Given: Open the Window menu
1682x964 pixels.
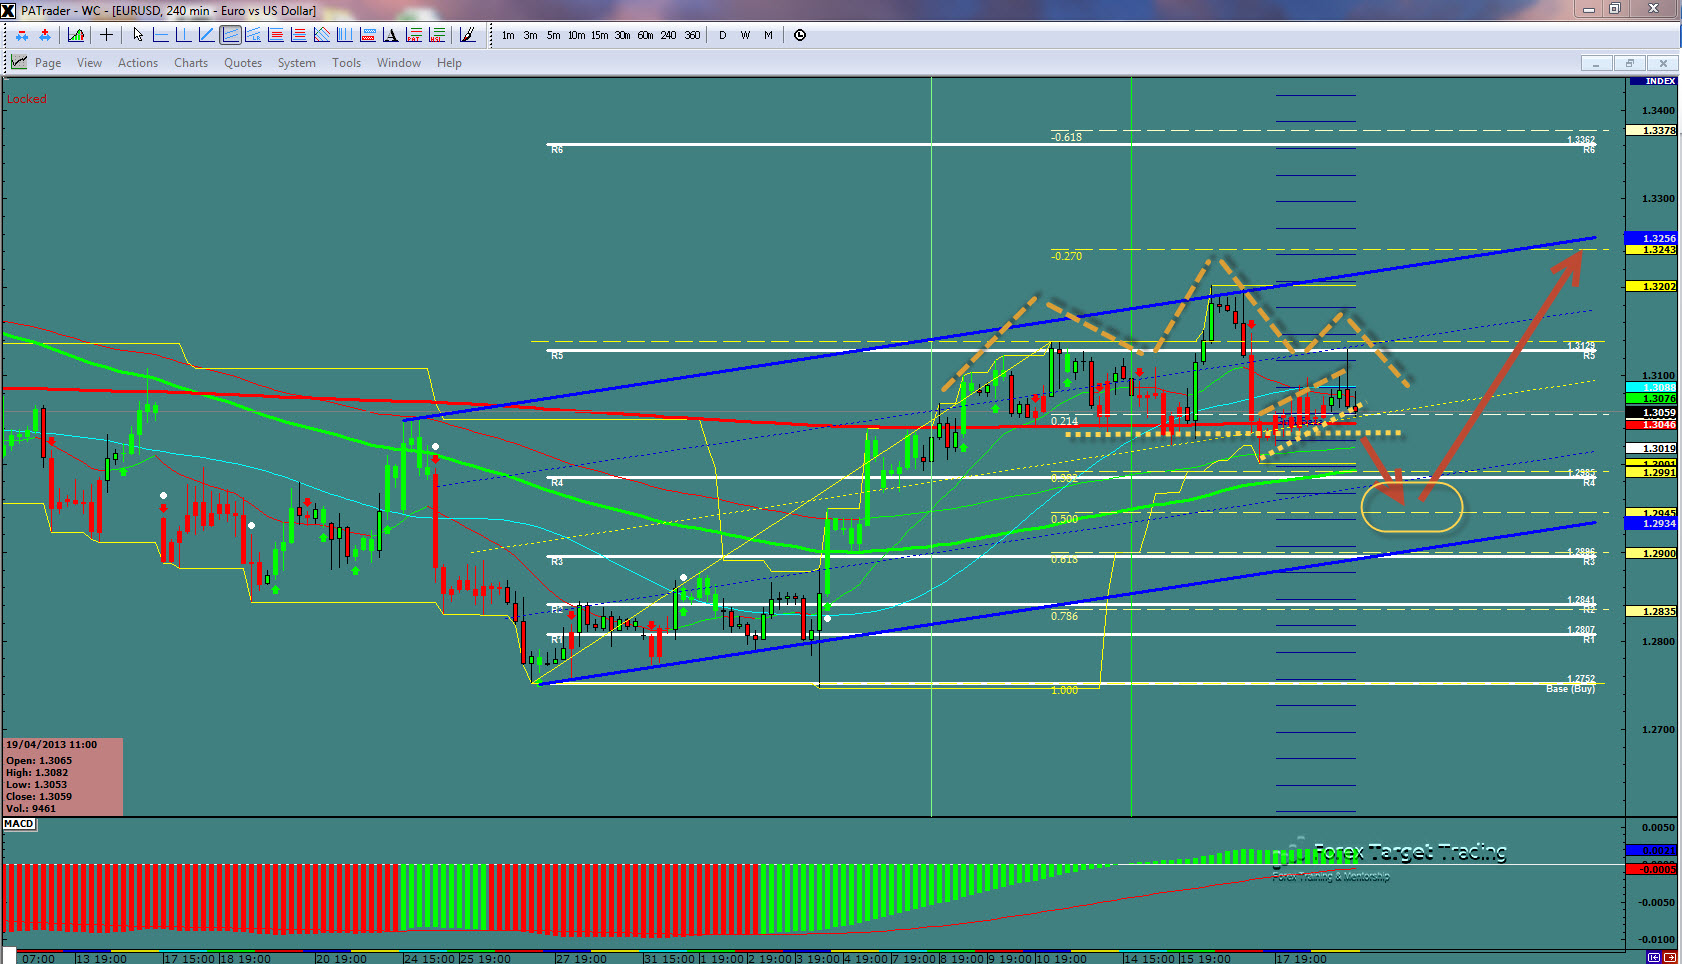Looking at the screenshot, I should [399, 63].
